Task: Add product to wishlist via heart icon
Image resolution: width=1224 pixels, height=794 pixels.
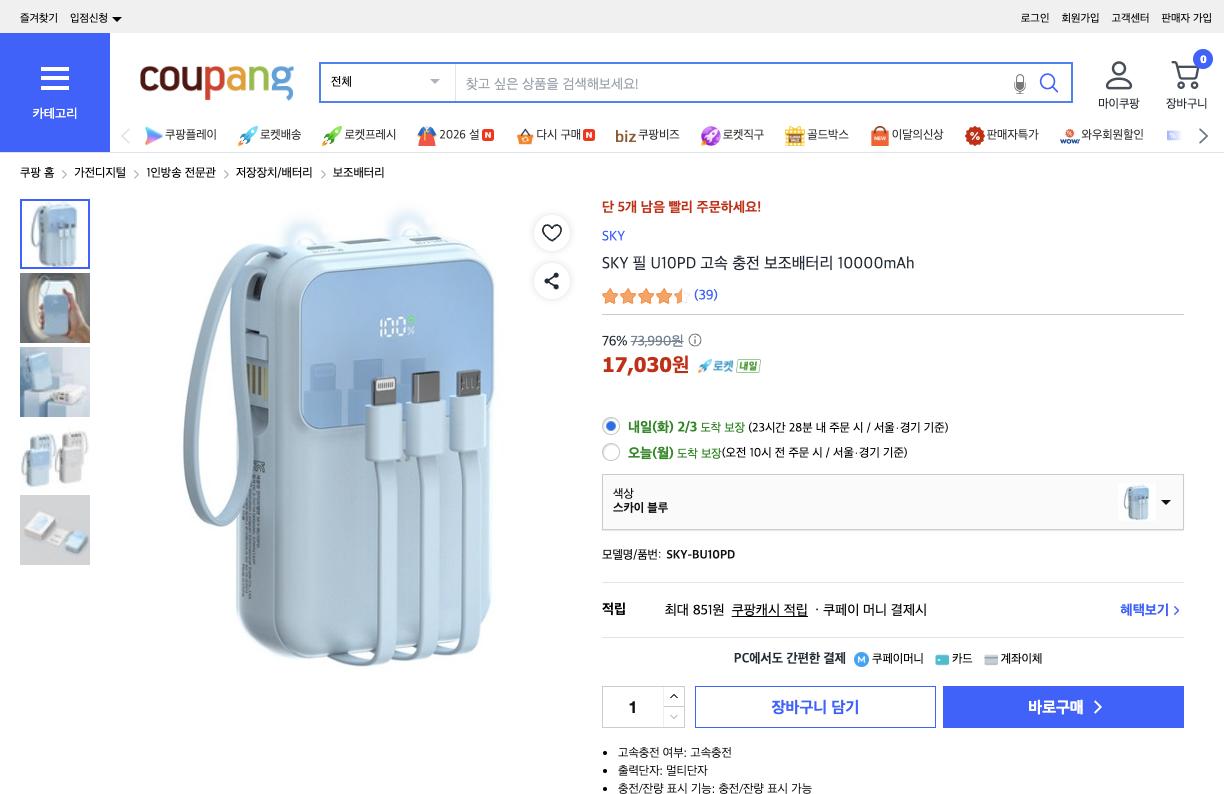Action: coord(551,233)
